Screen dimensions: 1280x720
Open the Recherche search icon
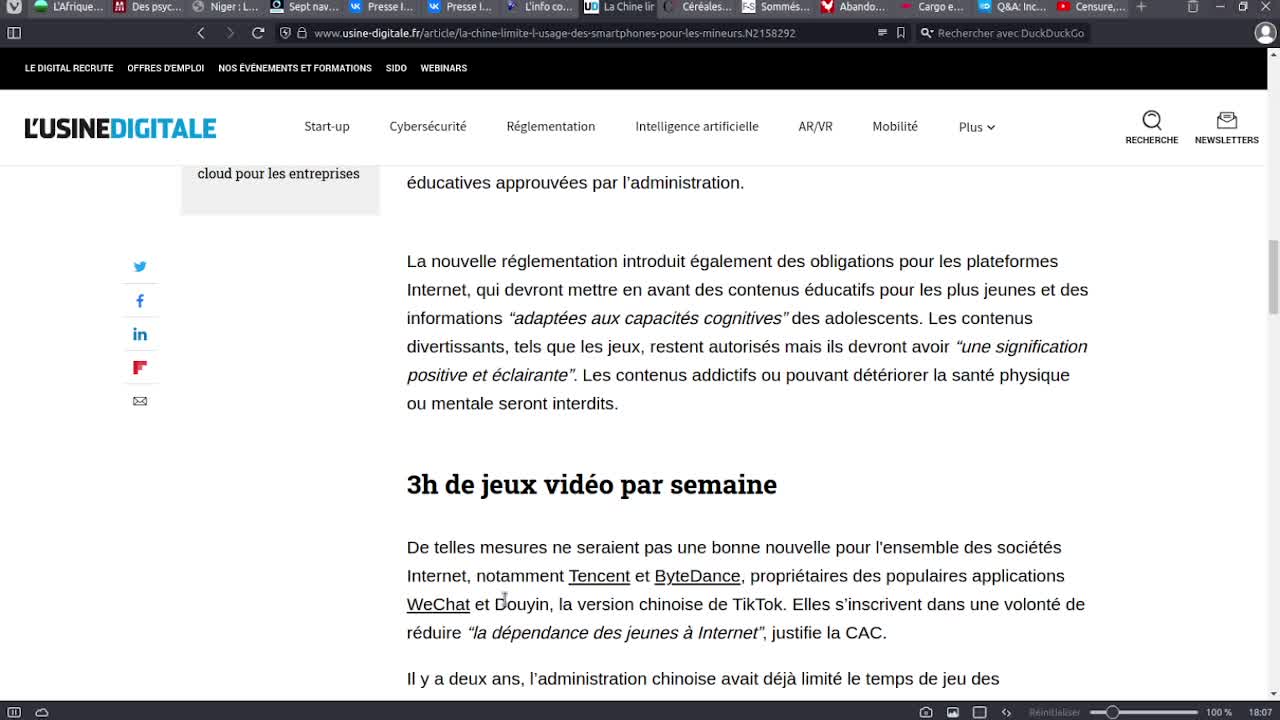coord(1152,127)
